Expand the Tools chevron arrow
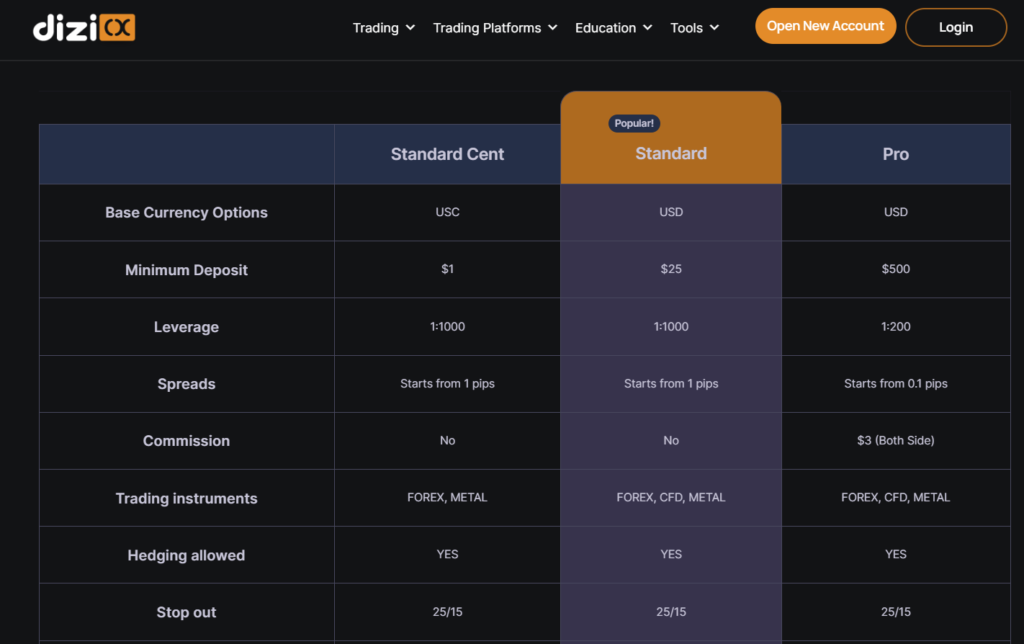Image resolution: width=1024 pixels, height=644 pixels. (x=714, y=27)
